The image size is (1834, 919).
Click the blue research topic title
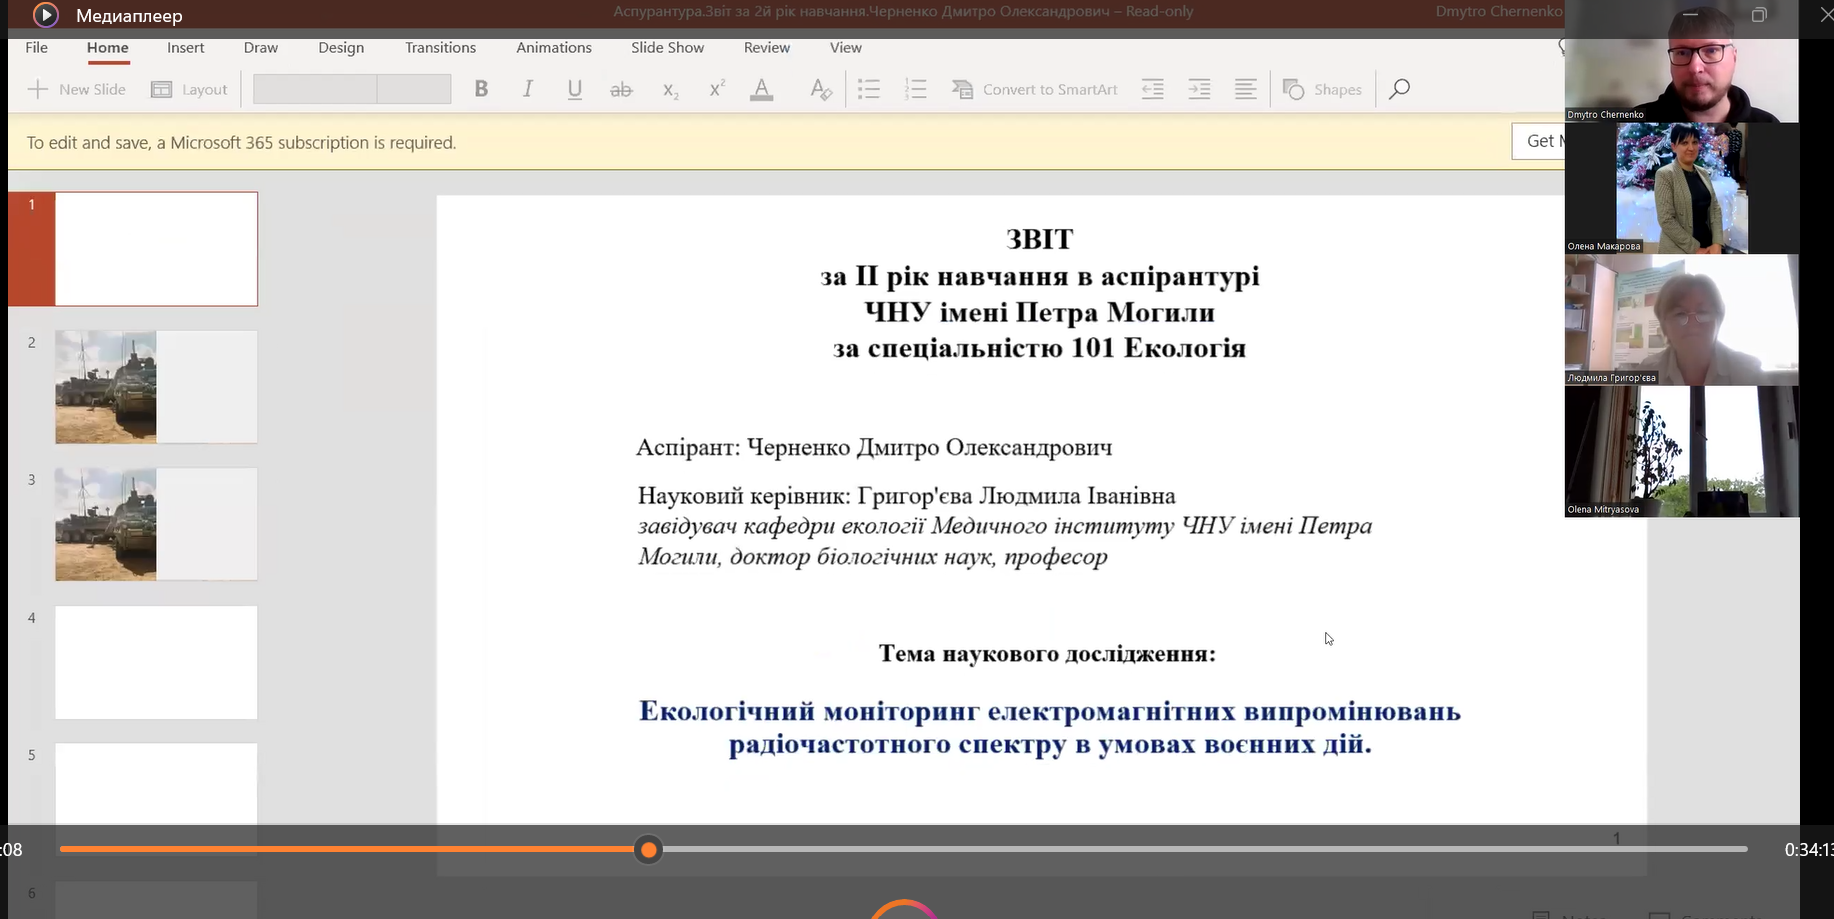[x=1050, y=728]
